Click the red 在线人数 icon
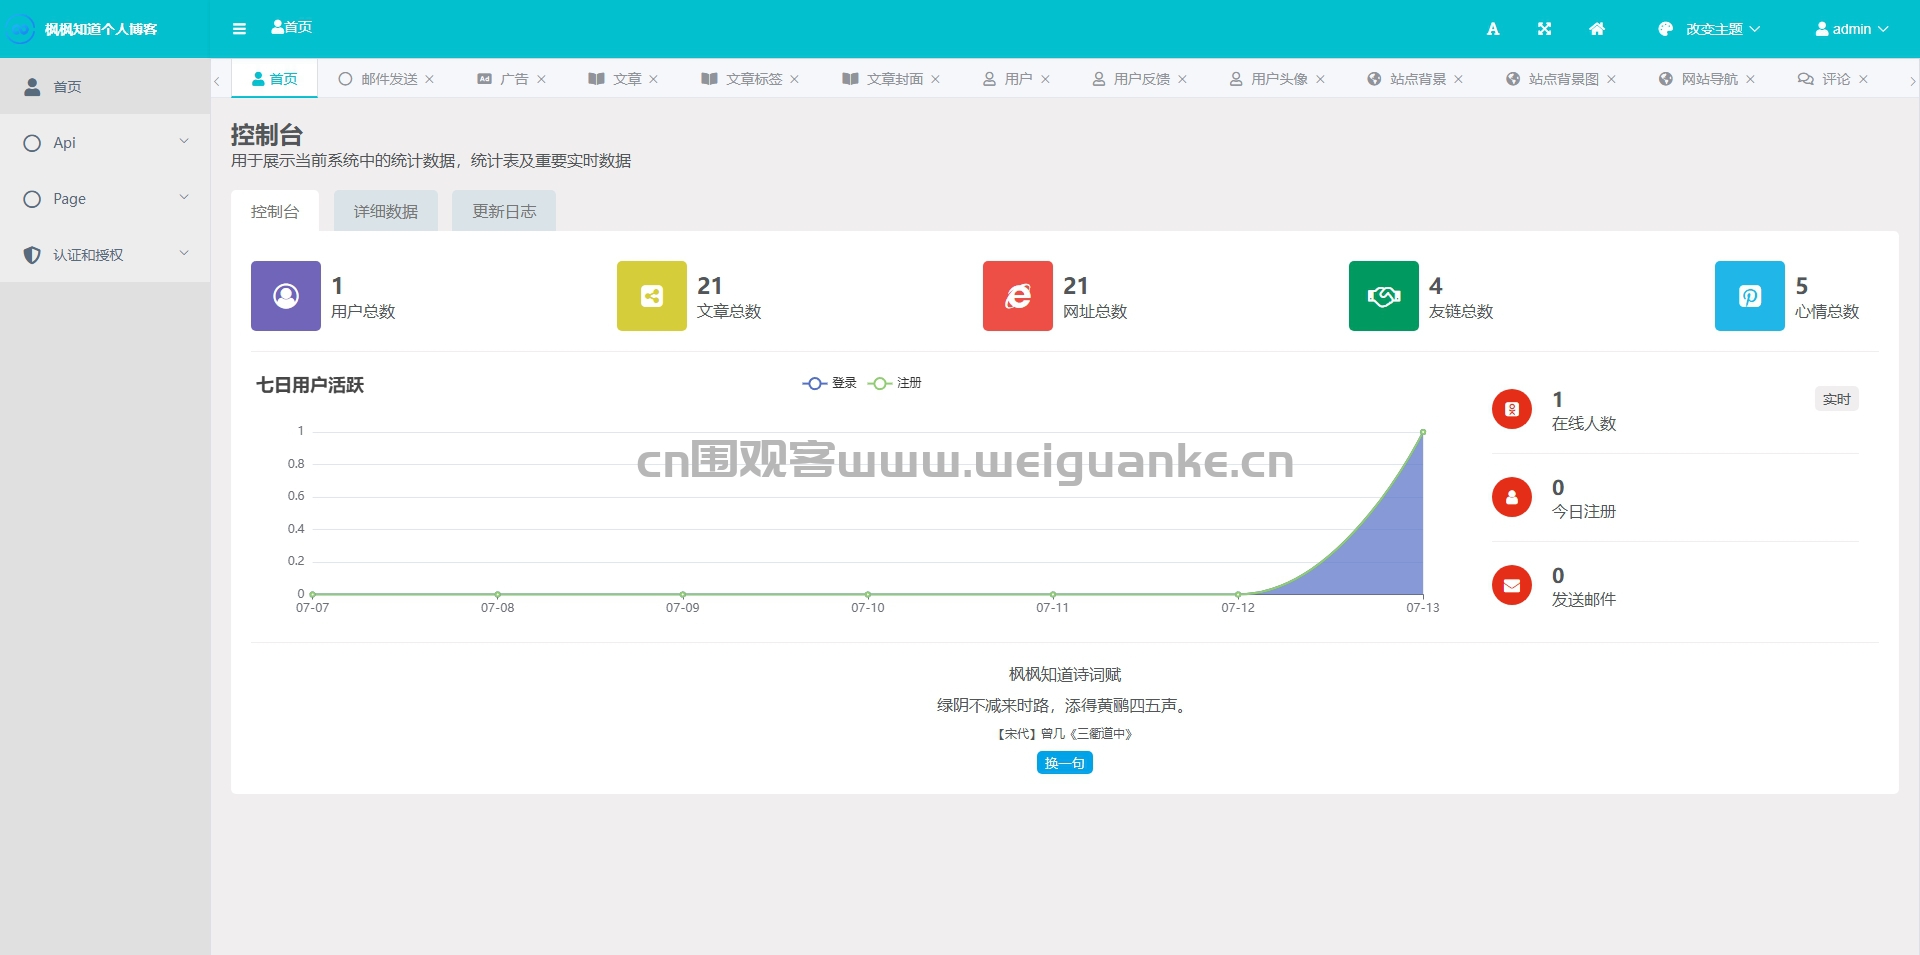Image resolution: width=1920 pixels, height=955 pixels. click(x=1512, y=409)
